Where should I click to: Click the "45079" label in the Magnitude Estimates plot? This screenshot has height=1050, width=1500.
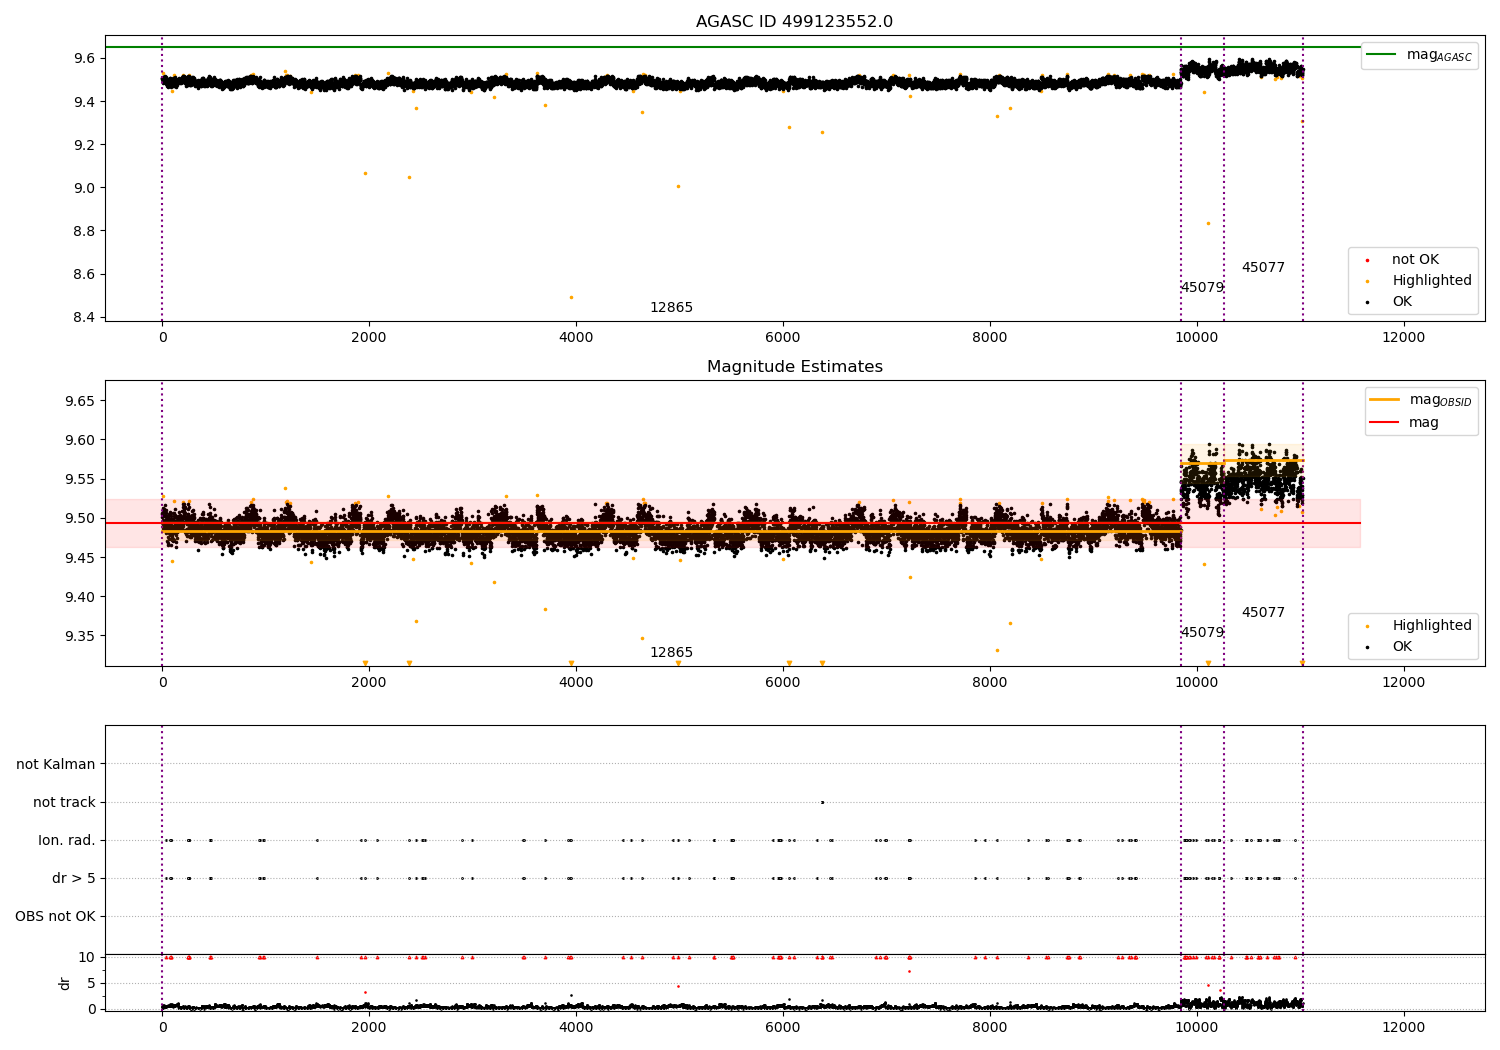click(1202, 633)
